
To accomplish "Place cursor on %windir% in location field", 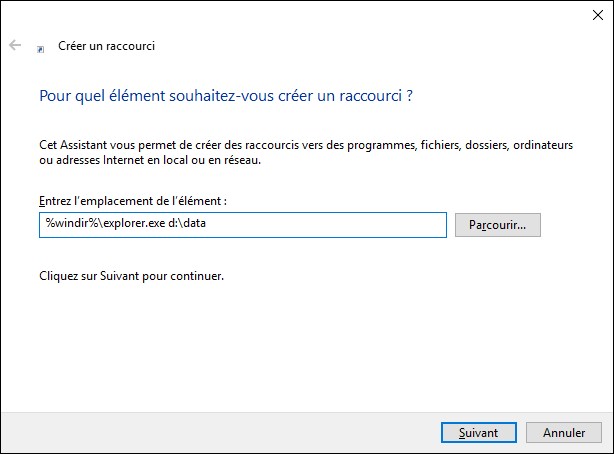I will 63,225.
